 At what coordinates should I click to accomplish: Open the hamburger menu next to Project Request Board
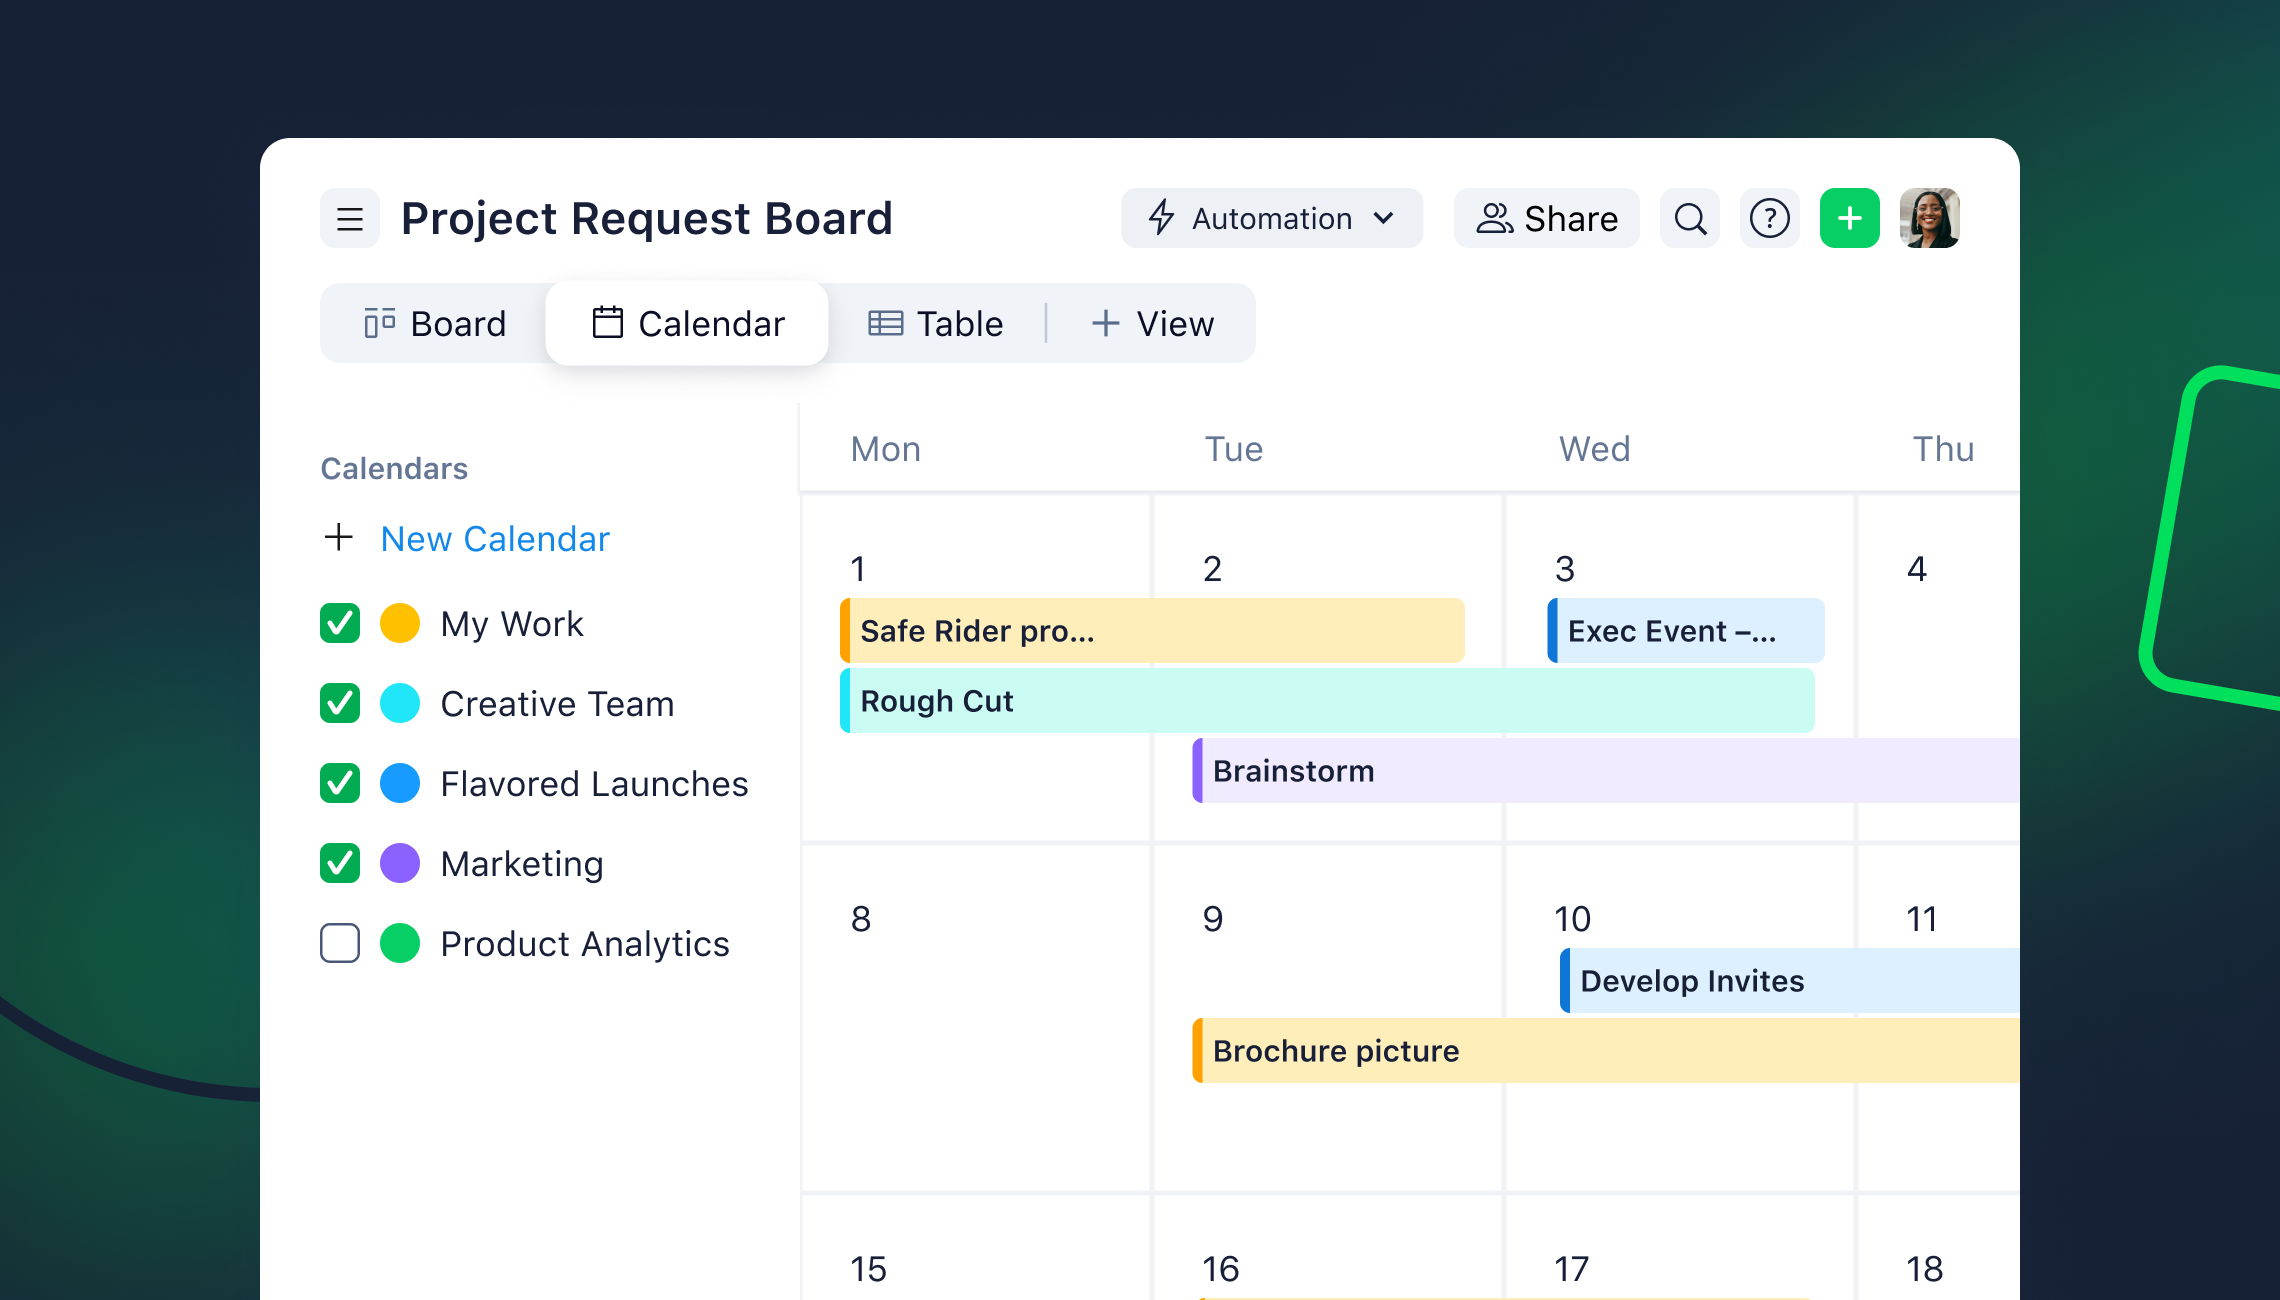coord(349,218)
